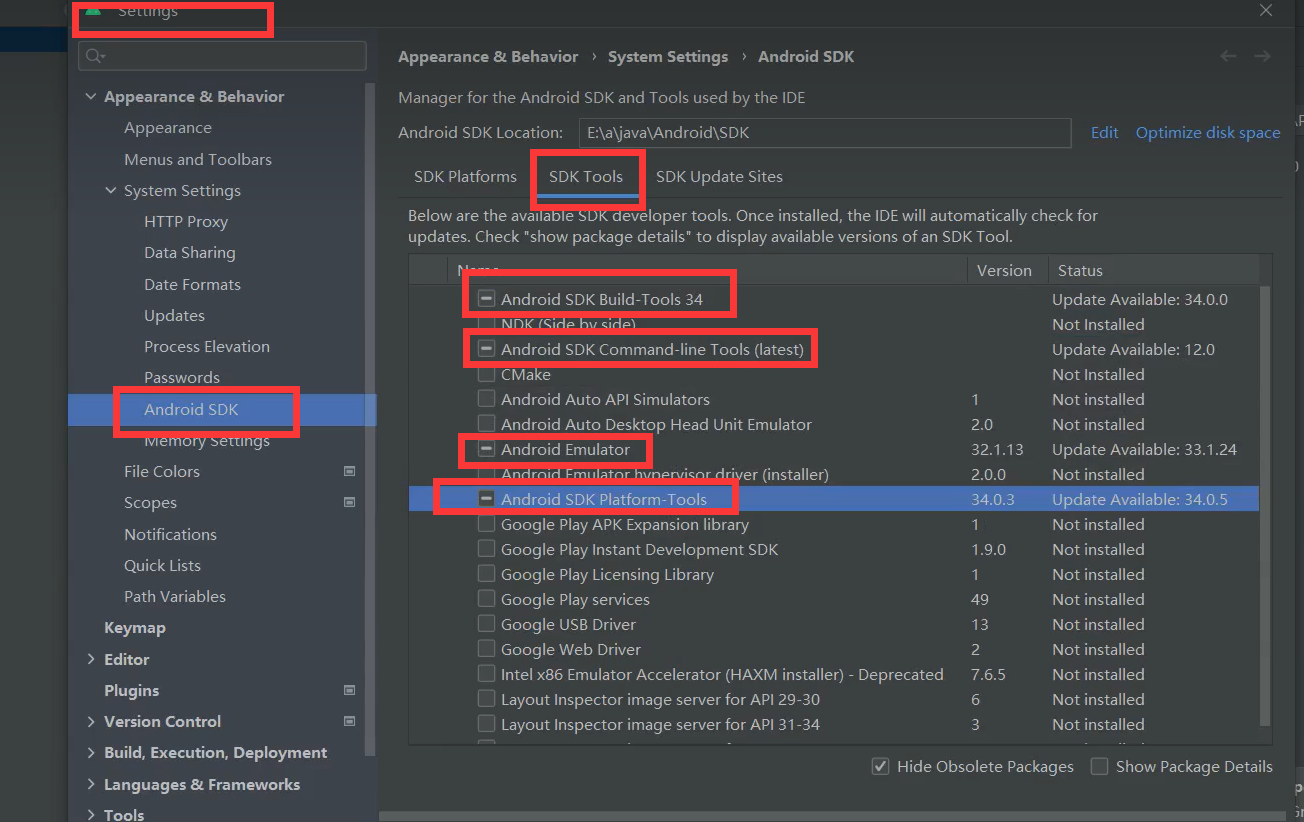The width and height of the screenshot is (1304, 822).
Task: Check the CMake checkbox
Action: pyautogui.click(x=486, y=374)
